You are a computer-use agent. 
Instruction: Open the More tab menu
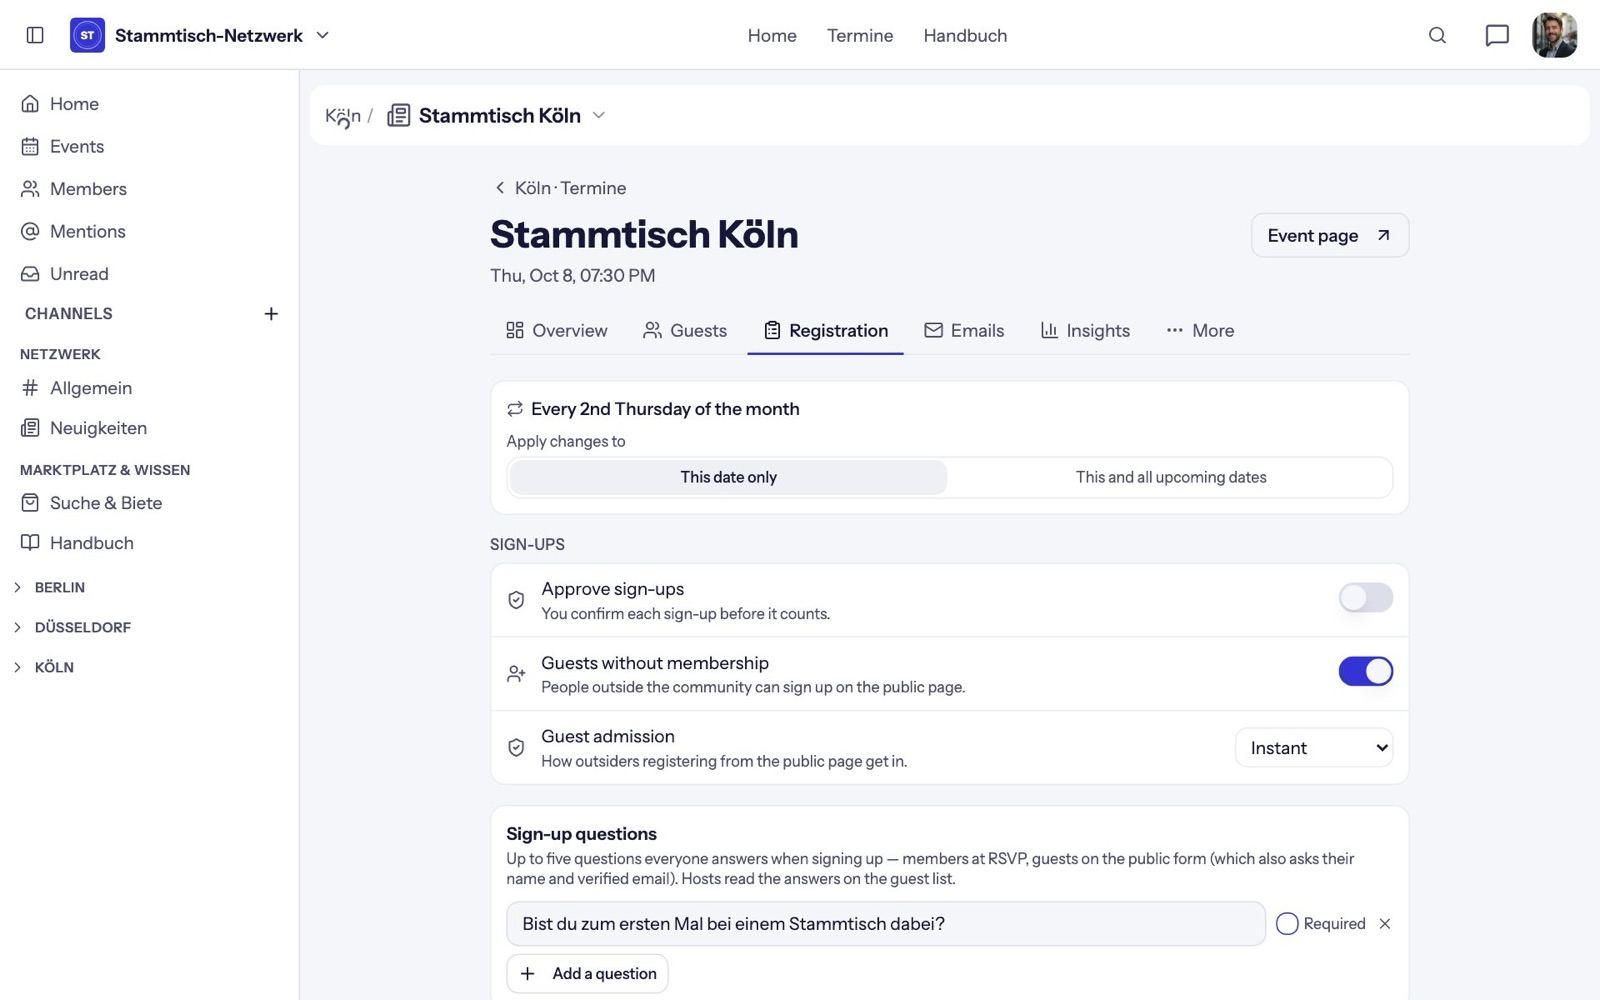[1200, 330]
